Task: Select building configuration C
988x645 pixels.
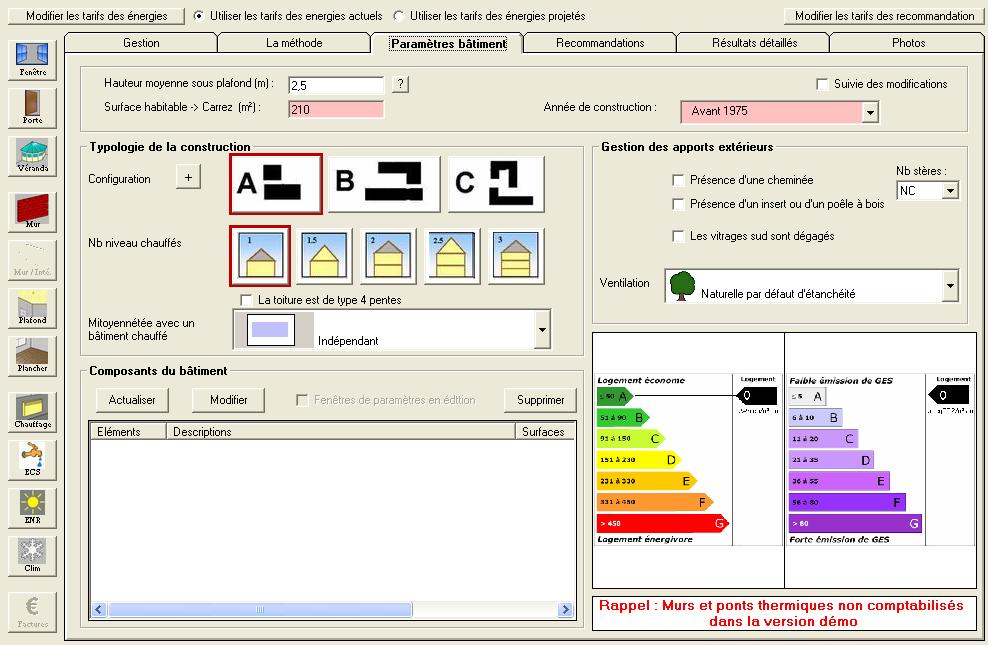Action: [x=496, y=184]
